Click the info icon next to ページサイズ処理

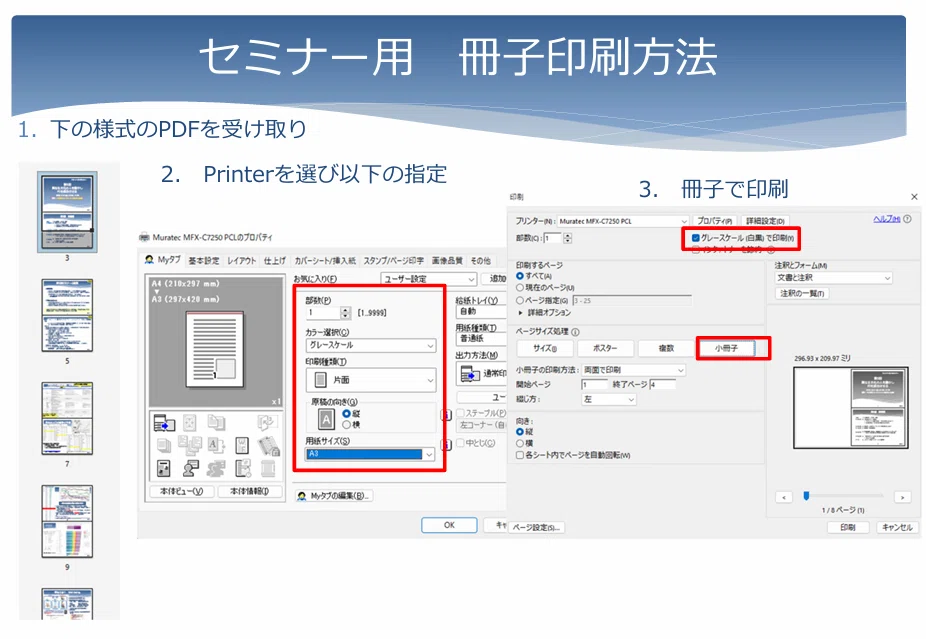tap(575, 332)
